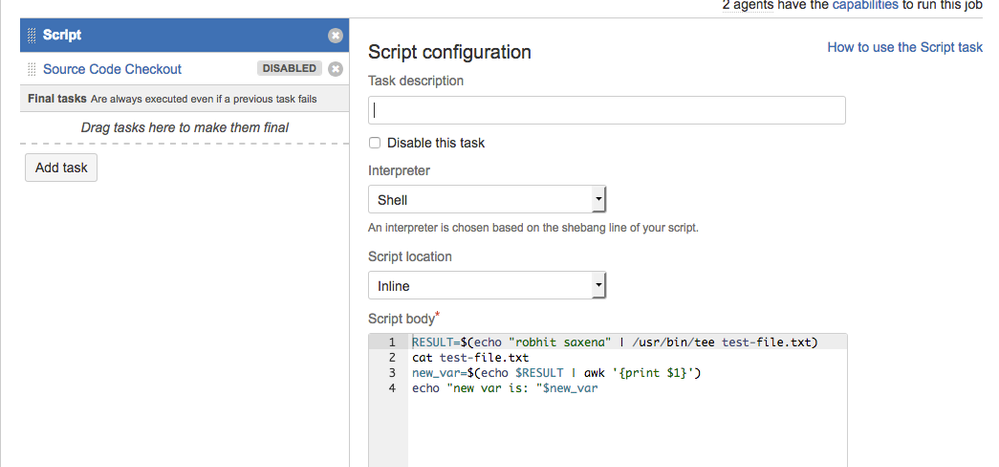999x467 pixels.
Task: Place cursor on the echo new var line
Action: (x=504, y=388)
